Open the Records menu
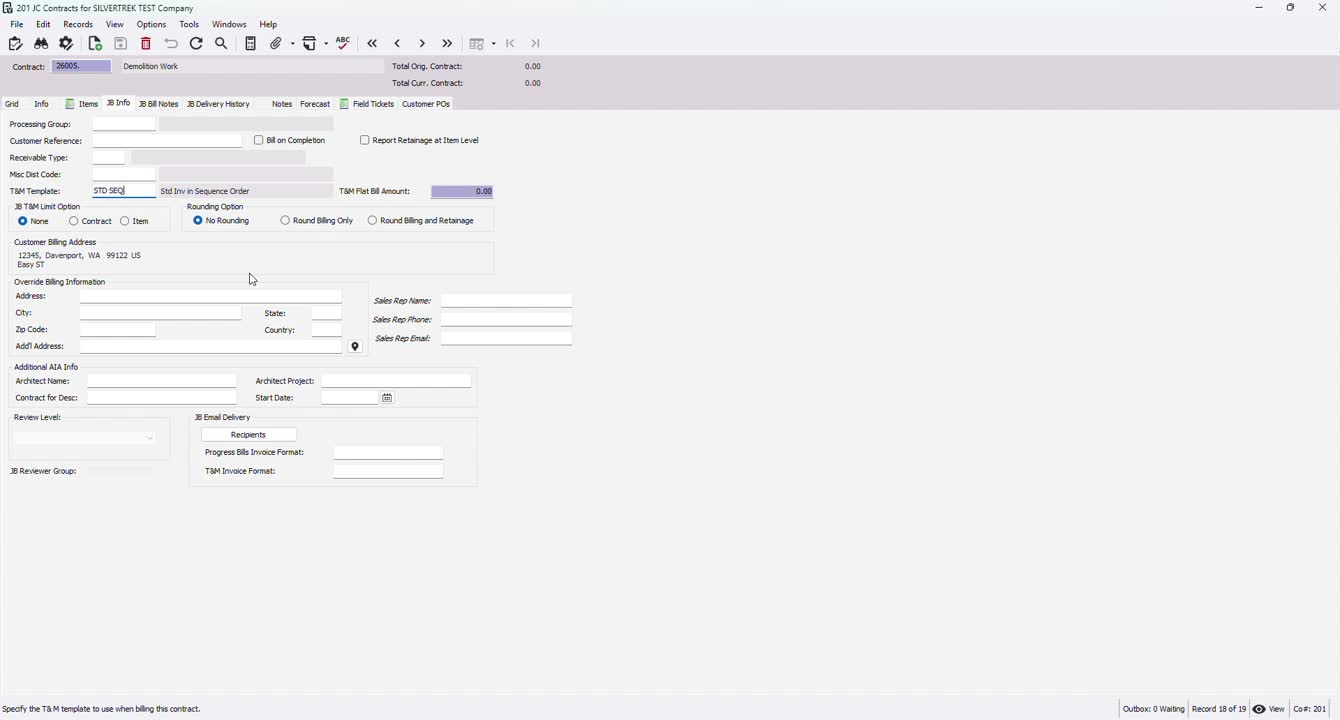 78,24
